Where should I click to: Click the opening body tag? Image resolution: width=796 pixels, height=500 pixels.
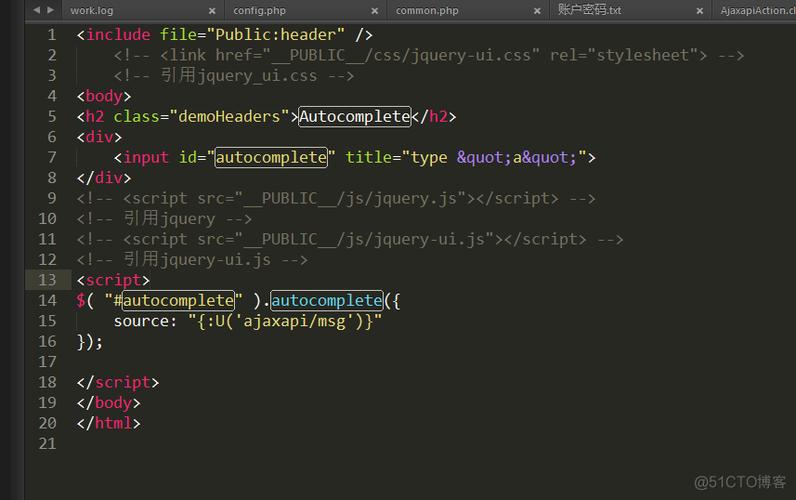point(104,96)
